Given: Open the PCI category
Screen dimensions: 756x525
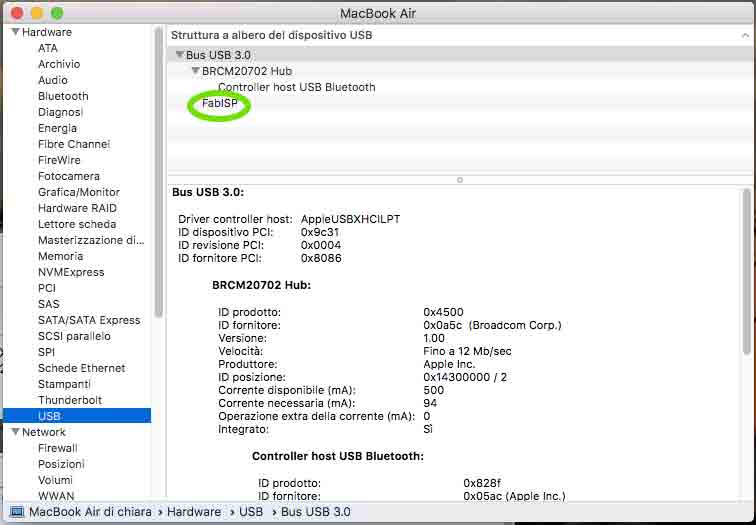Looking at the screenshot, I should pos(47,288).
